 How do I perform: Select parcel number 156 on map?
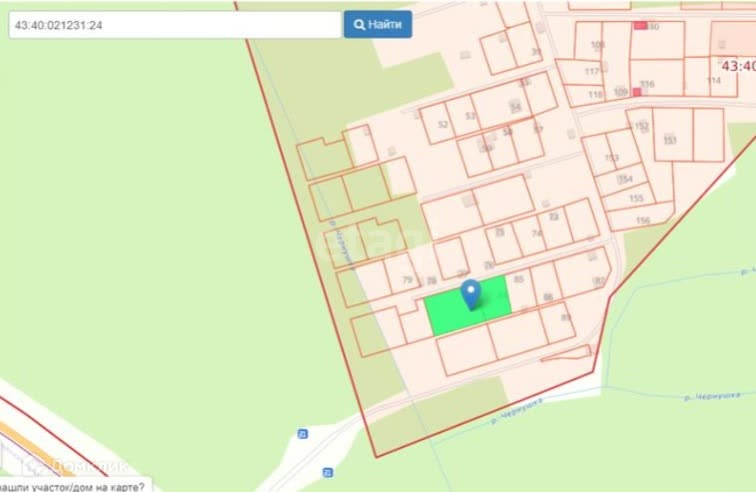pyautogui.click(x=643, y=220)
